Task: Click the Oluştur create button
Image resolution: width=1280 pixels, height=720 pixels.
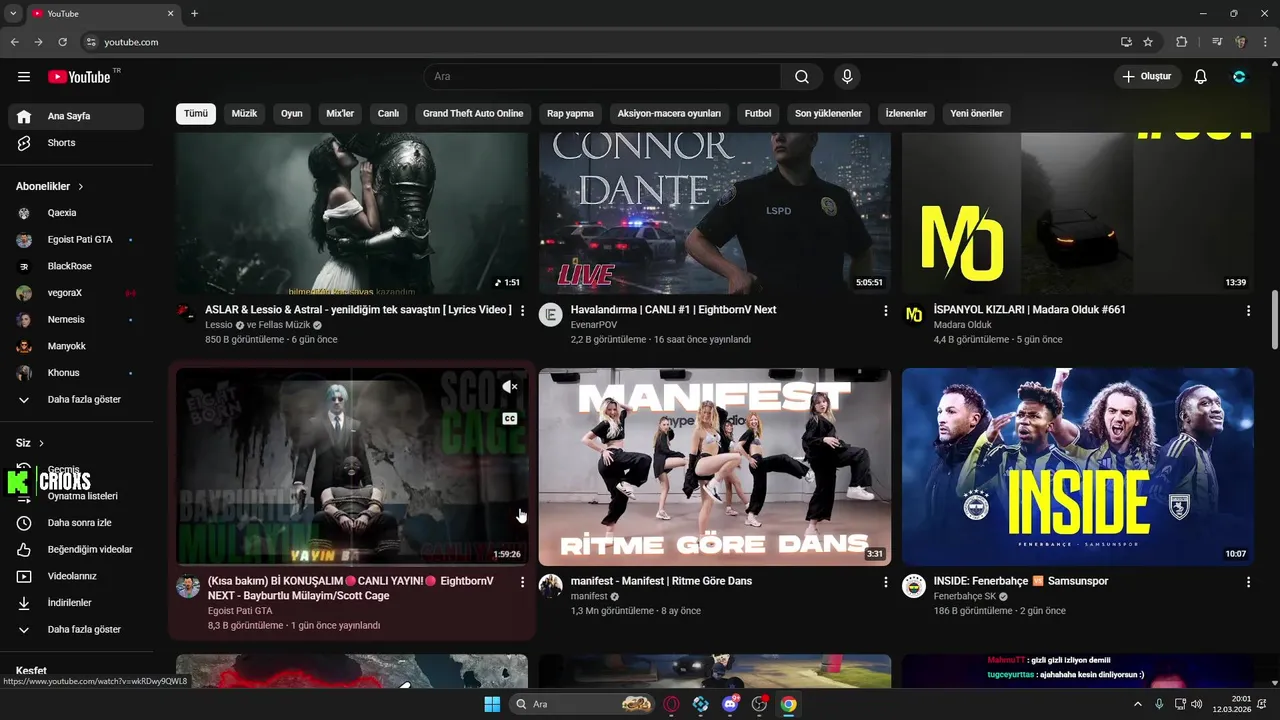Action: pyautogui.click(x=1148, y=77)
